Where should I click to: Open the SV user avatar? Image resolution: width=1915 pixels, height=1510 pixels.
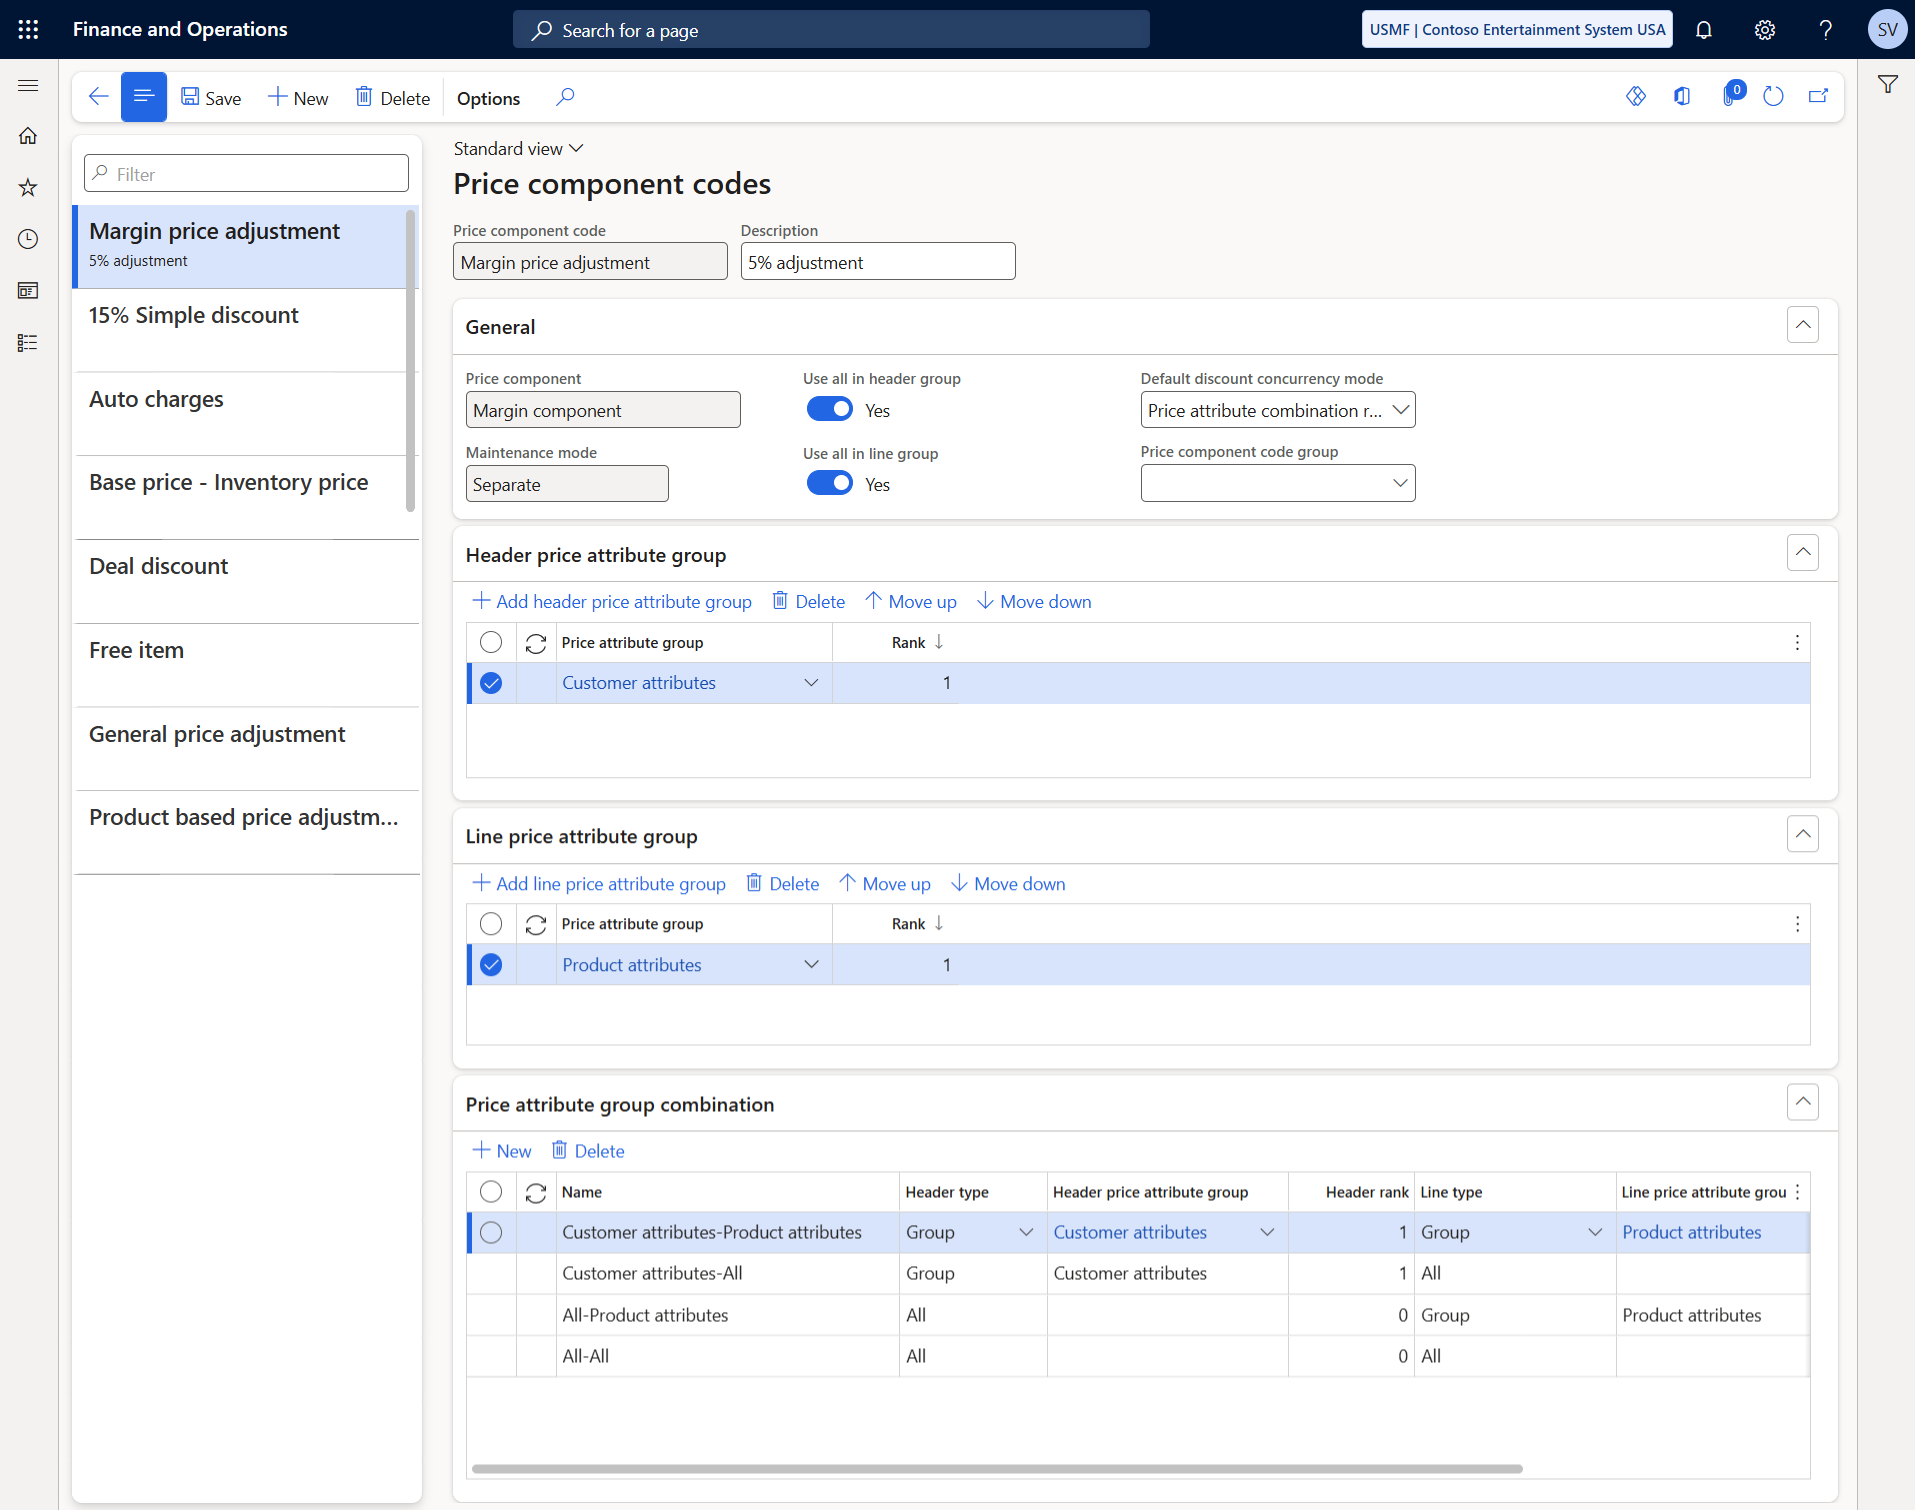(1887, 29)
